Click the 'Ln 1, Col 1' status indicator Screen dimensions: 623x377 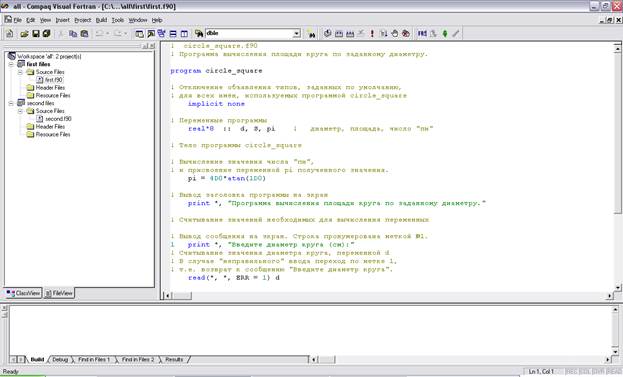point(541,372)
